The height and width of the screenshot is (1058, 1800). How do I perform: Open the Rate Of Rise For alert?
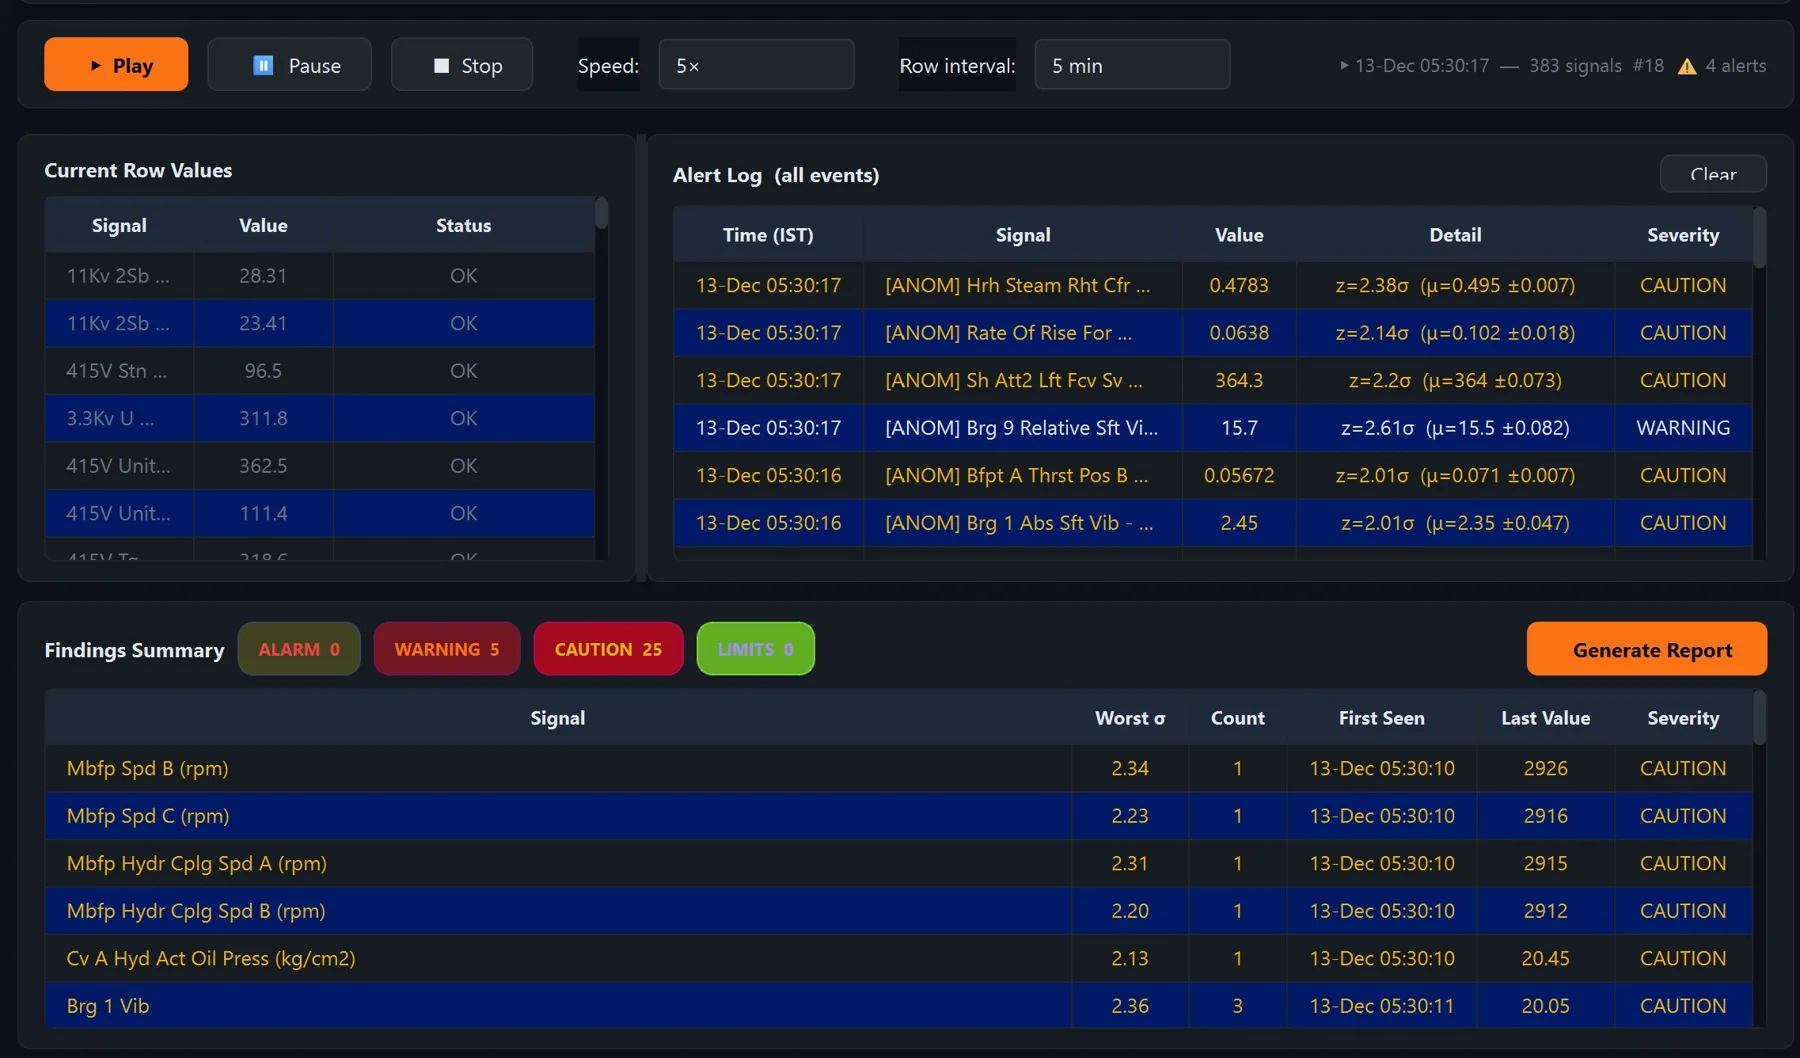1213,333
